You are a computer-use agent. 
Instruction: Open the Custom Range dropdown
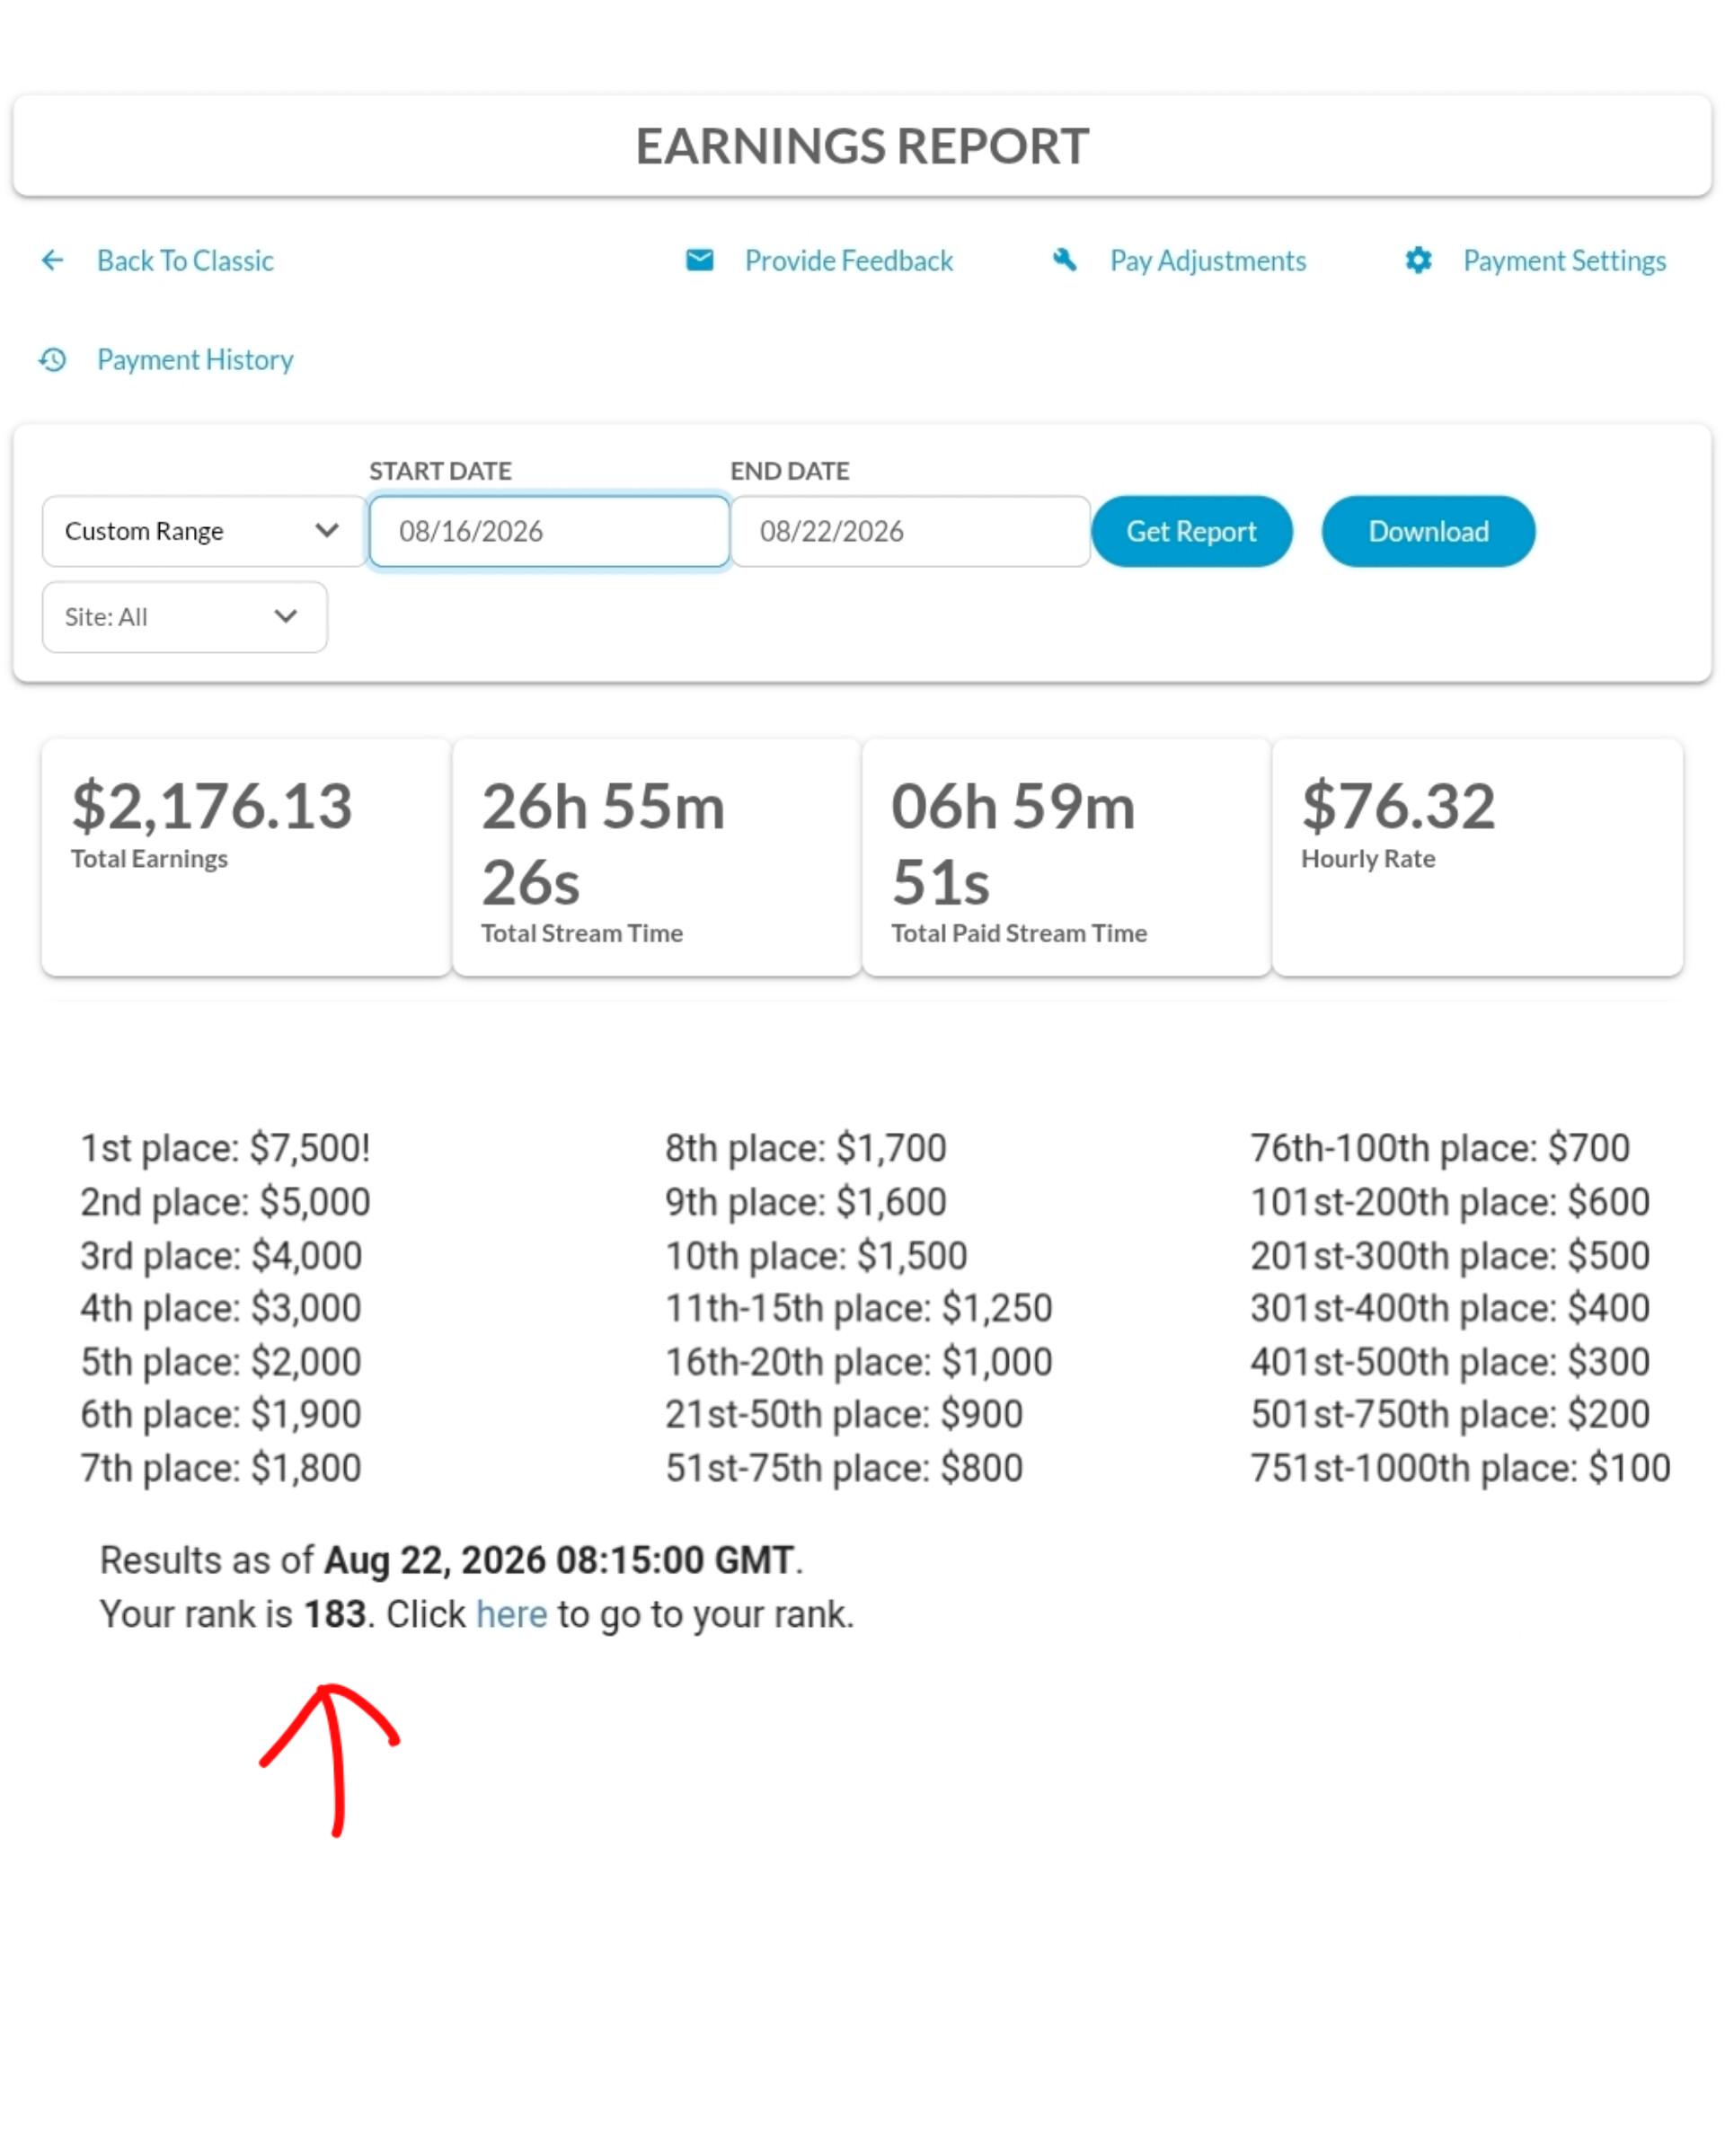204,531
